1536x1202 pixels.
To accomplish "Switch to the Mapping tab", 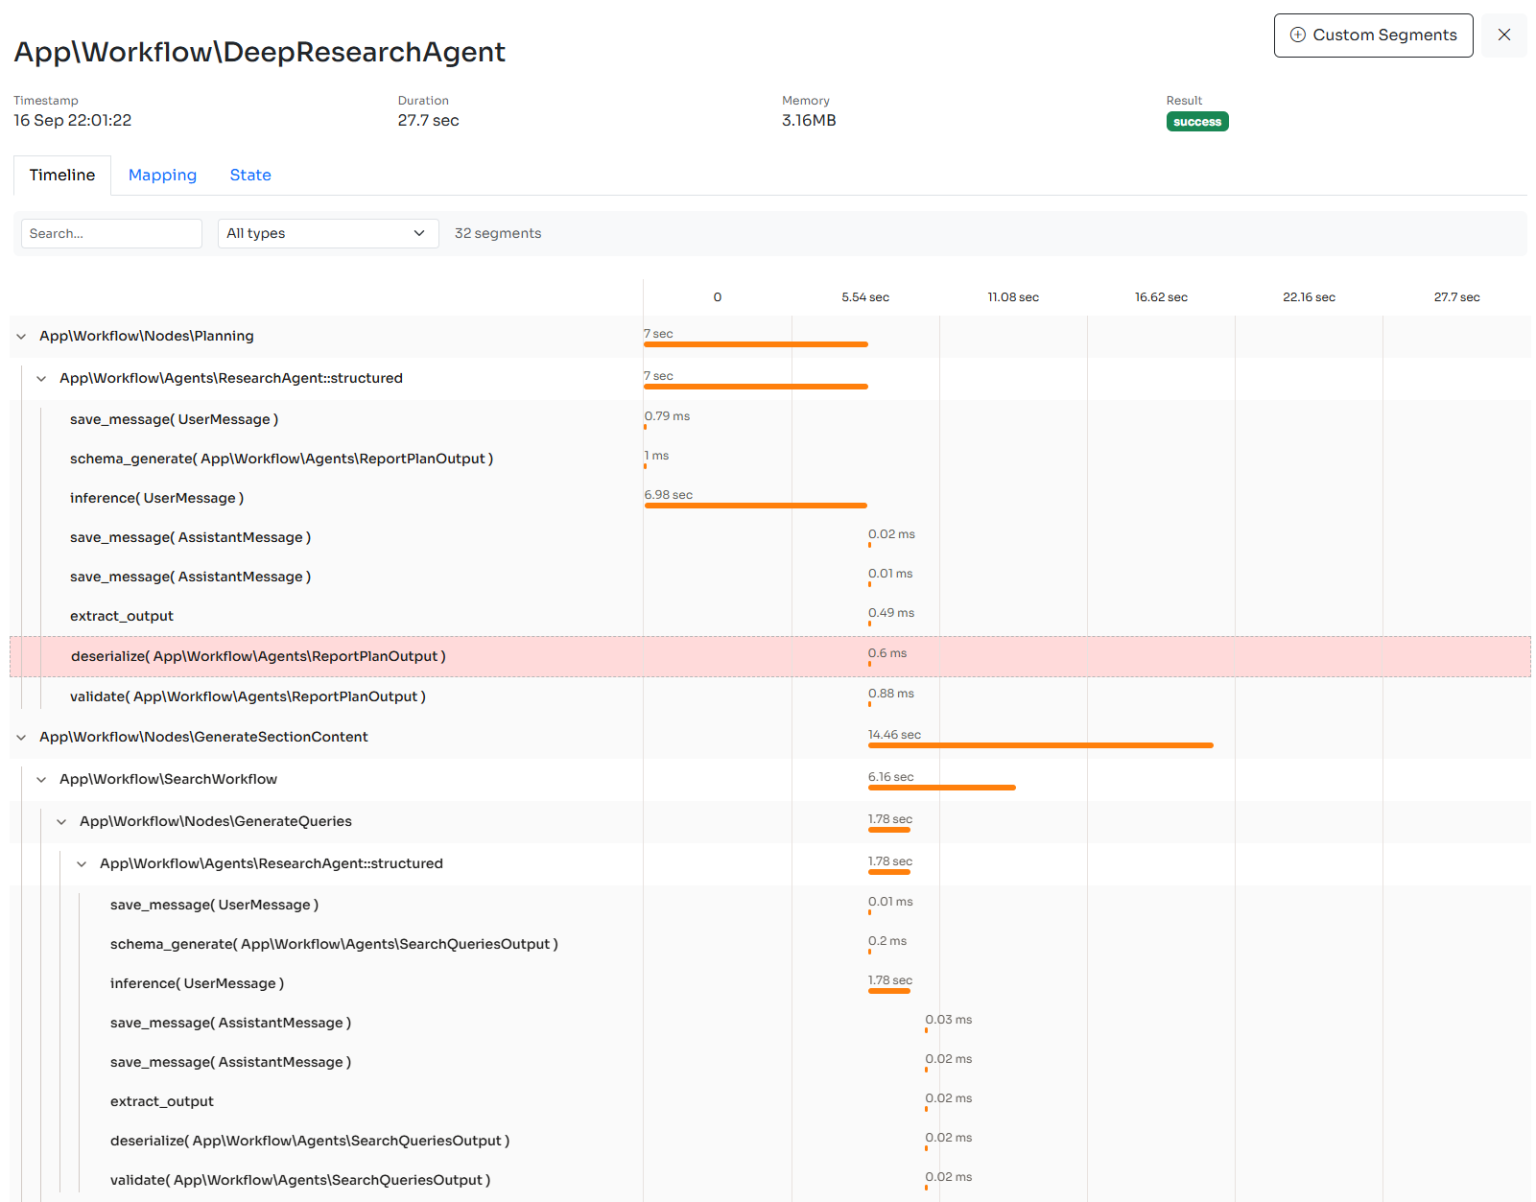I will (x=162, y=175).
